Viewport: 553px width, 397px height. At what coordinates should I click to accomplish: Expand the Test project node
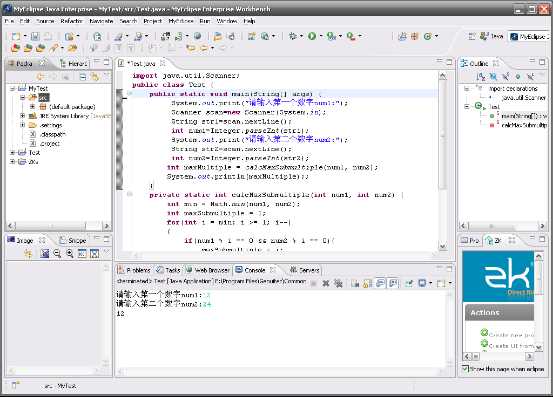[x=13, y=152]
